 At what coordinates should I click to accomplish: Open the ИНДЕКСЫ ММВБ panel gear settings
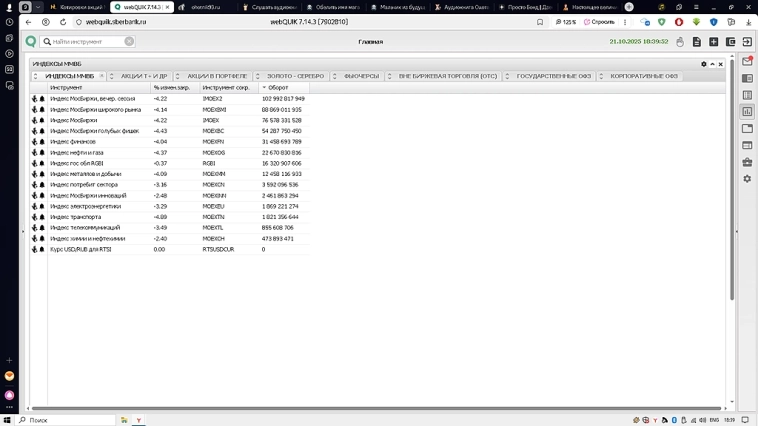(x=704, y=64)
